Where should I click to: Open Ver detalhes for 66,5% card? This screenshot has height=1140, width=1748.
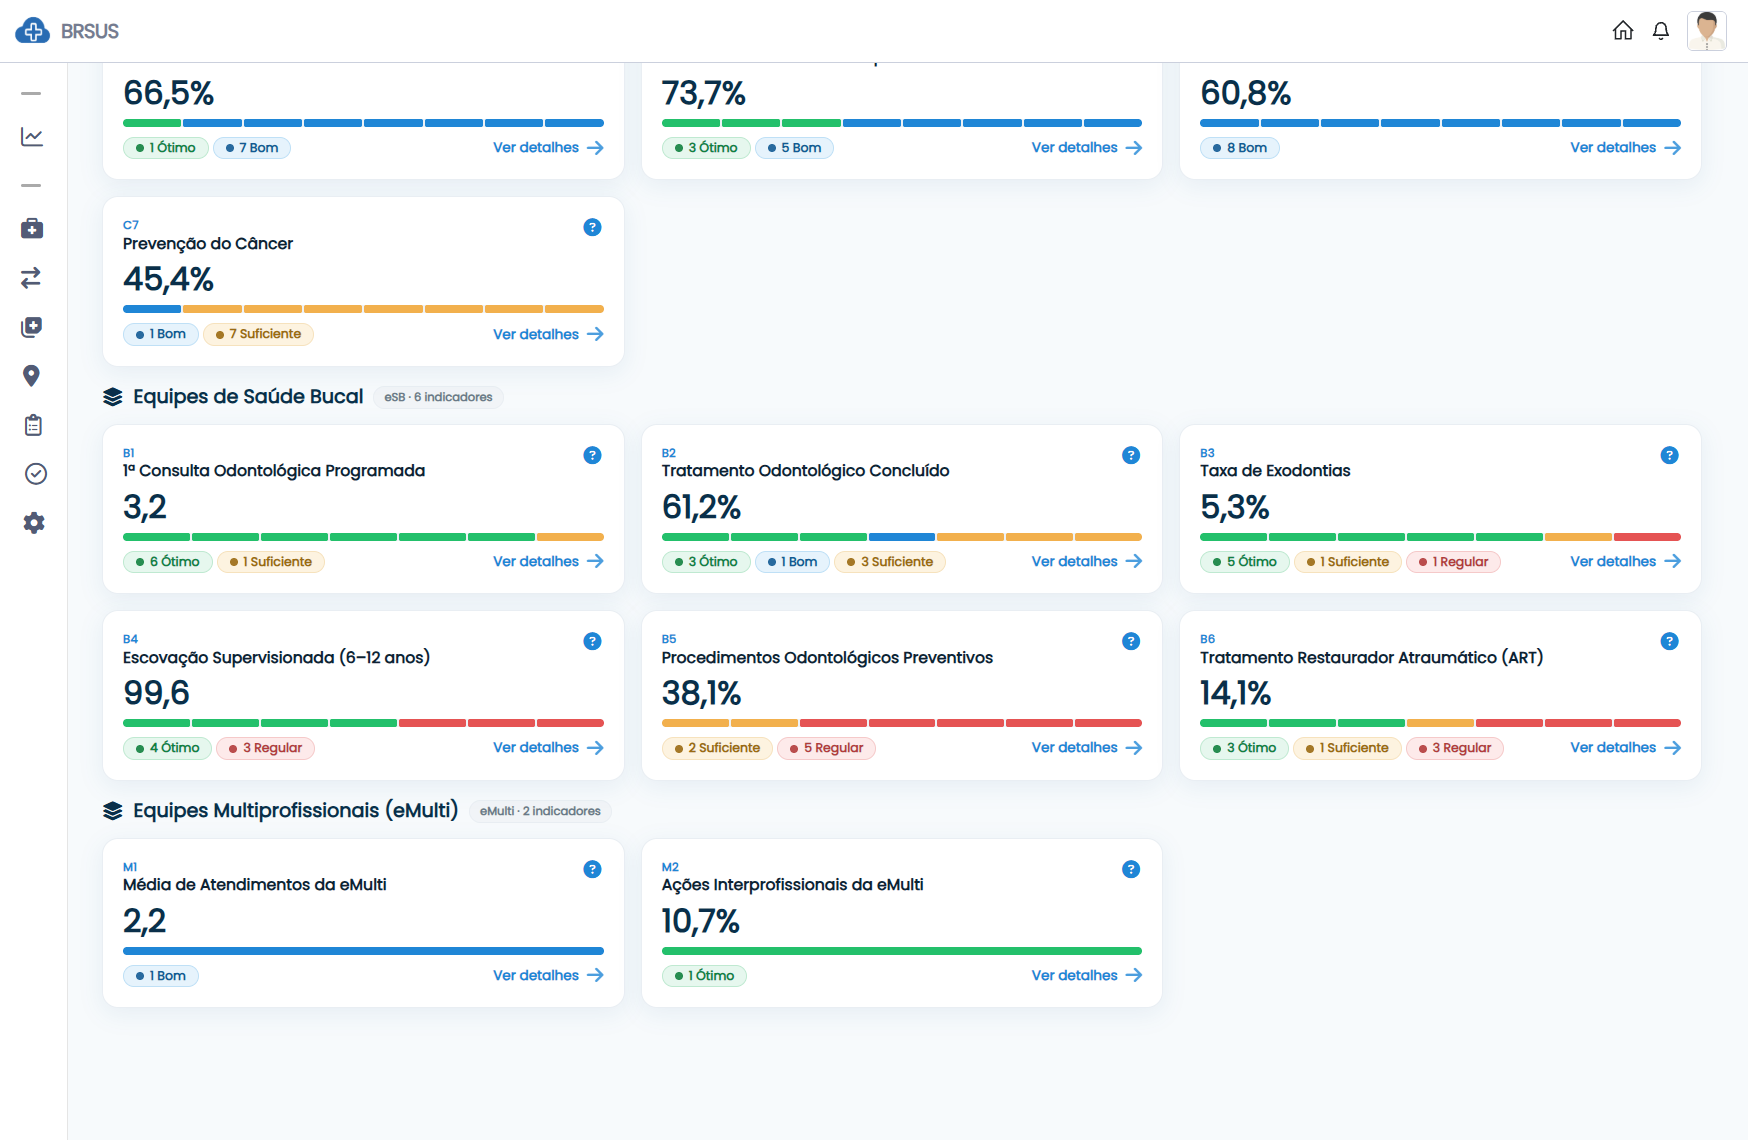pyautogui.click(x=548, y=147)
